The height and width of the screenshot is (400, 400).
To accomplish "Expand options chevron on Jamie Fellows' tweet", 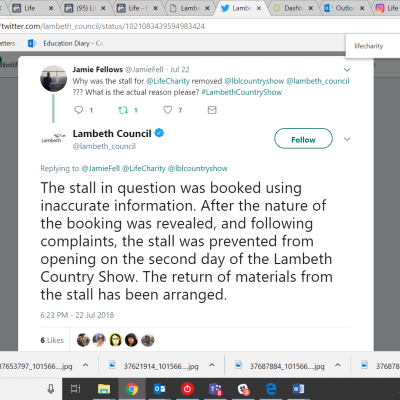I will click(347, 70).
